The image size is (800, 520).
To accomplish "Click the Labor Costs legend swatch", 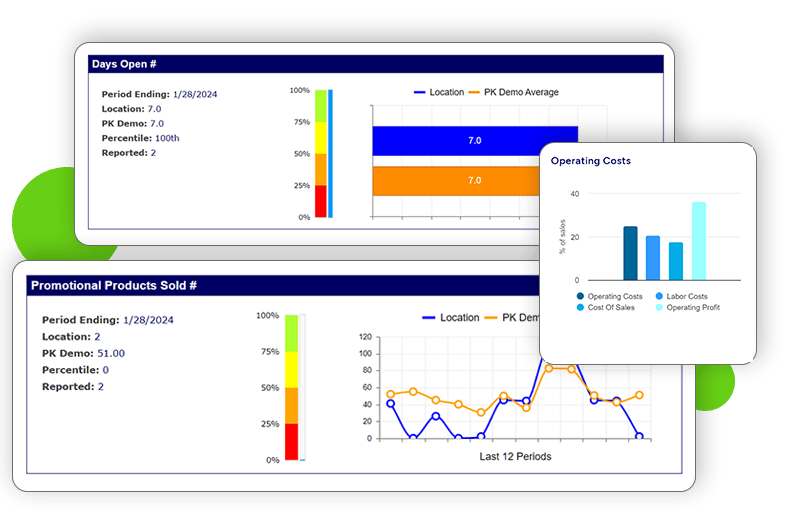I will [659, 296].
